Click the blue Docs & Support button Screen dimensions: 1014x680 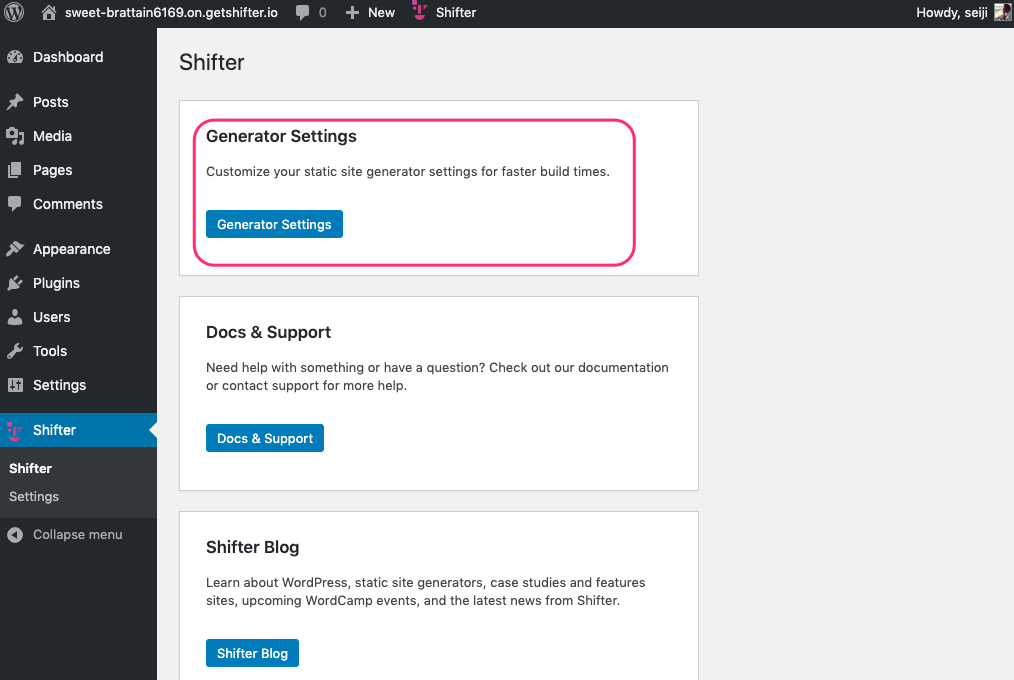point(264,438)
